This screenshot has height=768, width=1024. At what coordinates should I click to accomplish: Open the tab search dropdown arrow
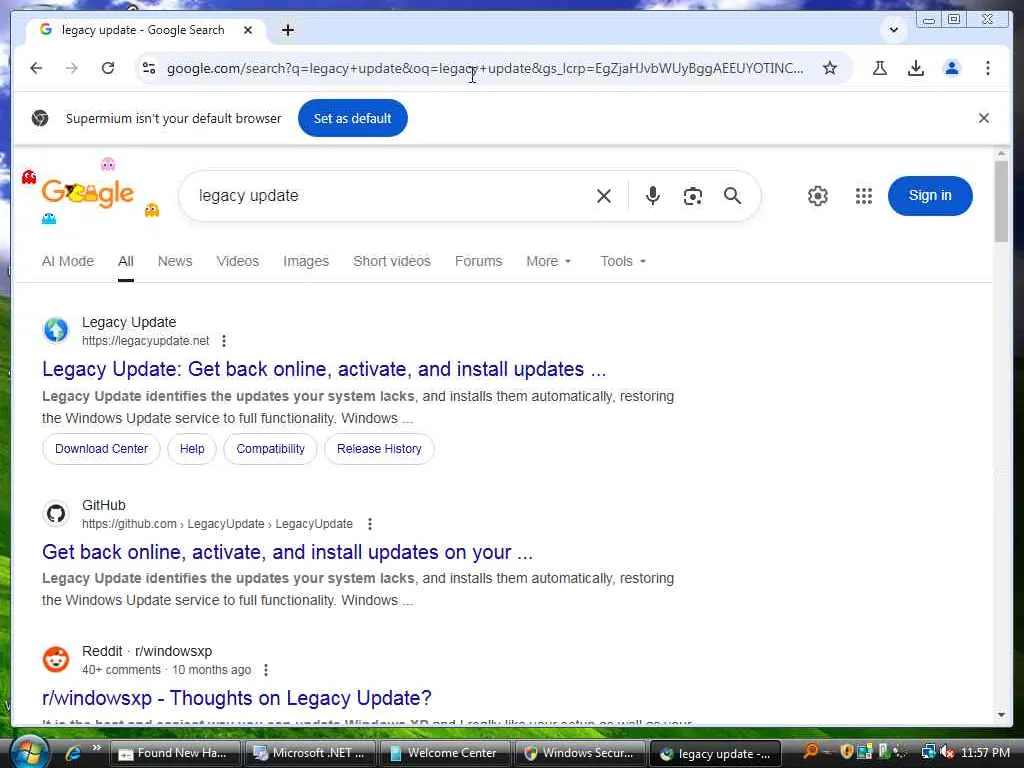pos(893,30)
